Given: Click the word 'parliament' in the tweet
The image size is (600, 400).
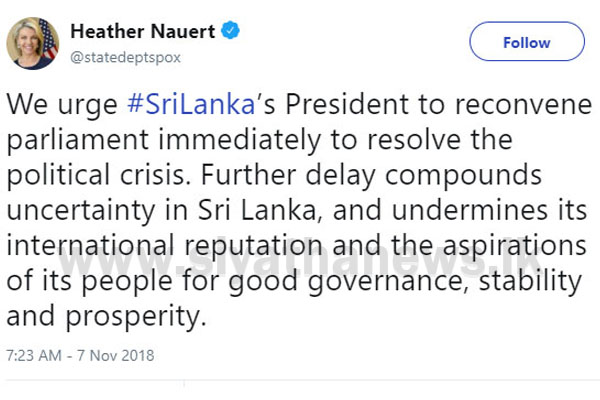Looking at the screenshot, I should pyautogui.click(x=78, y=140).
